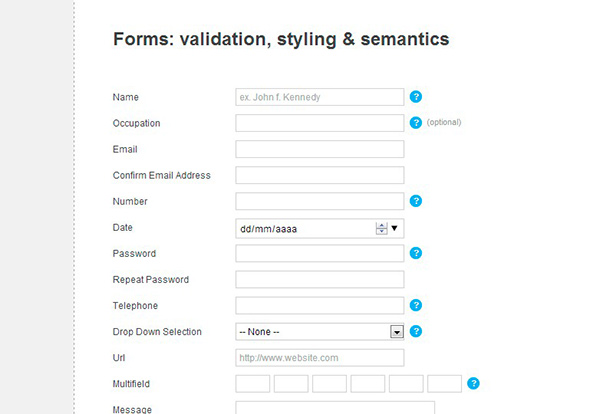Click the Telephone input field
Image resolution: width=600 pixels, height=414 pixels.
click(320, 306)
